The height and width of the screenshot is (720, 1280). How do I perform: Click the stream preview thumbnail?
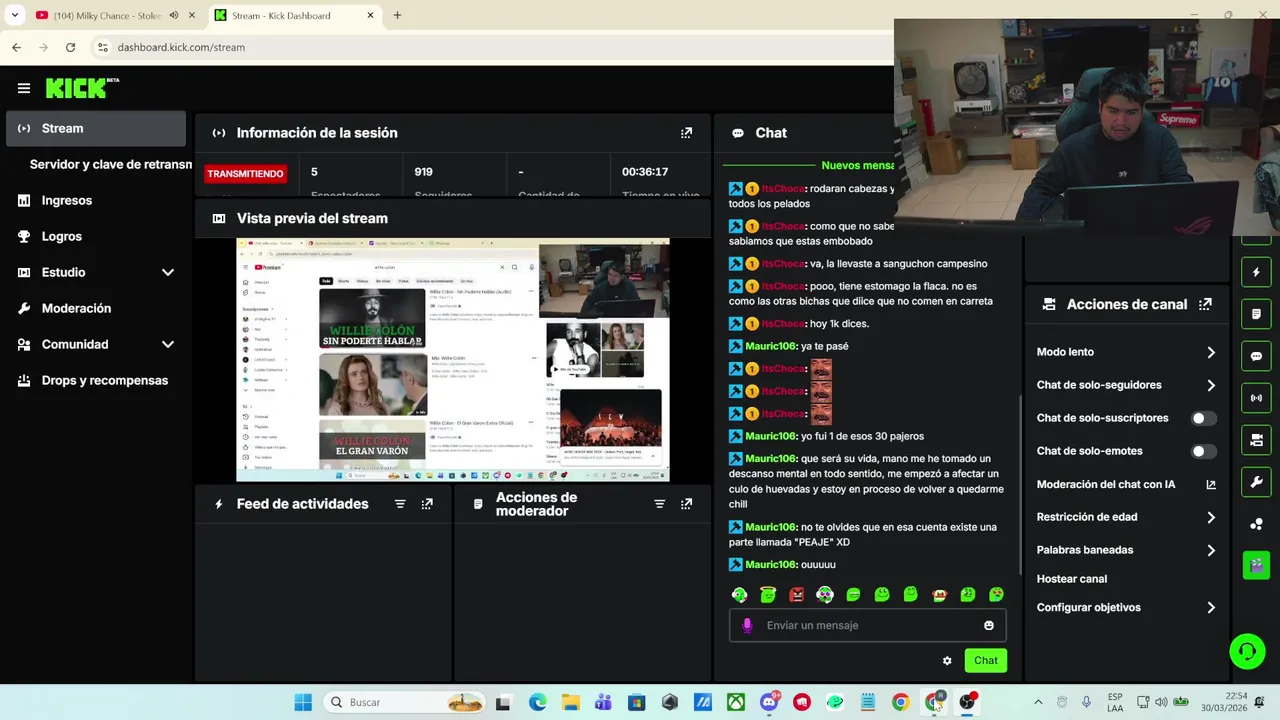pos(452,360)
